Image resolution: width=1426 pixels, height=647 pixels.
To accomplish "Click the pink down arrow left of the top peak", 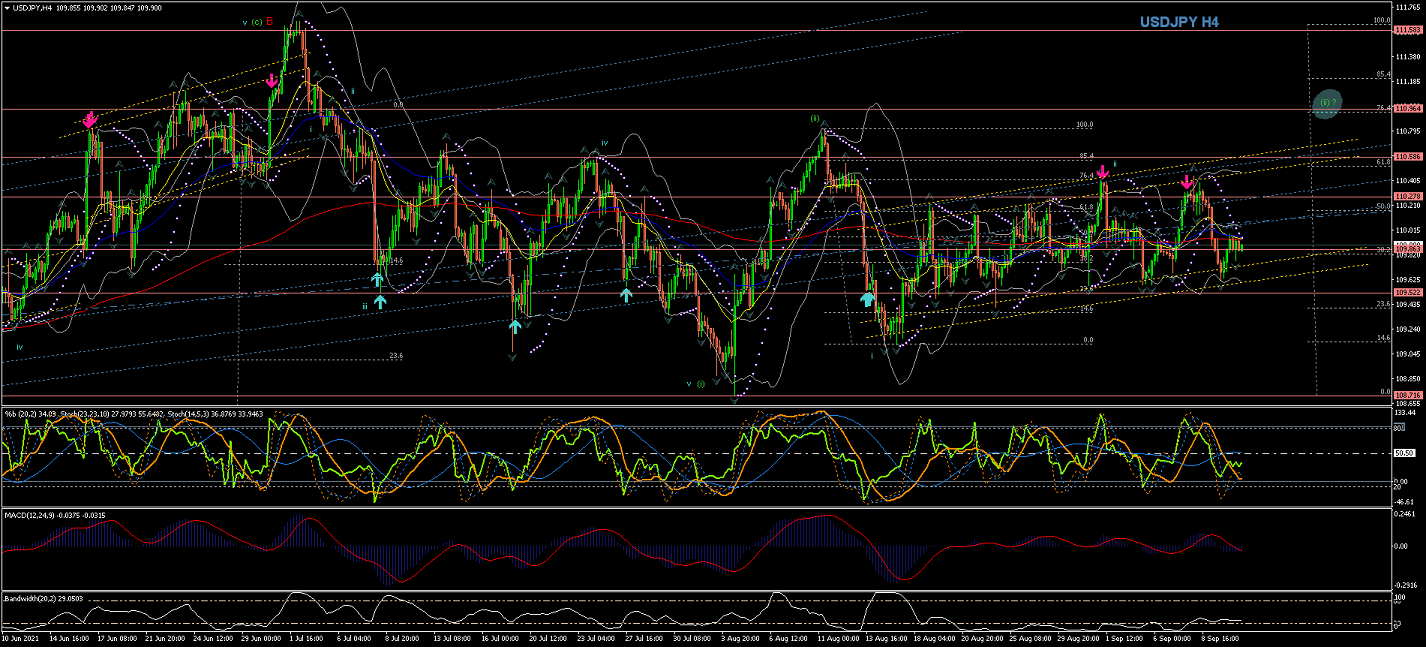I will click(x=272, y=80).
